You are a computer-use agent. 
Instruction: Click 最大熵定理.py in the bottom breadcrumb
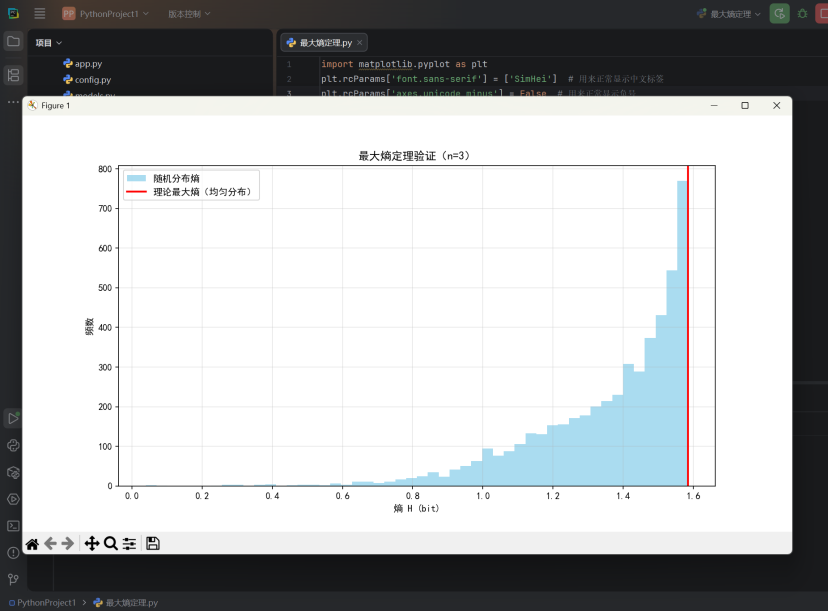click(x=126, y=603)
